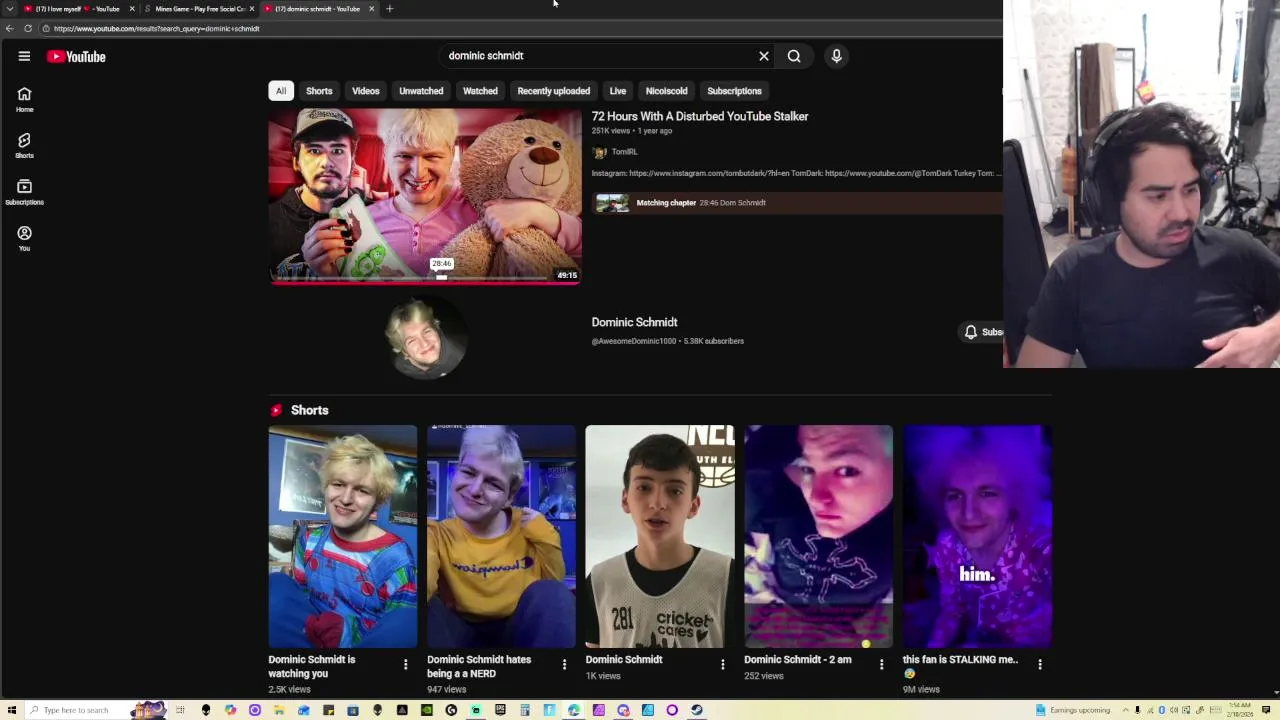Reload the page with the refresh icon
Viewport: 1280px width, 720px height.
(28, 28)
